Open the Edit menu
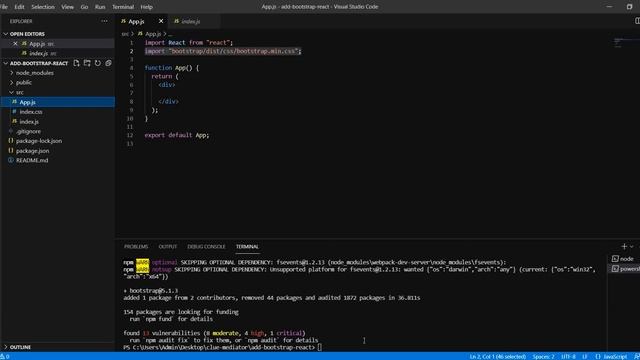The image size is (640, 360). [x=19, y=7]
